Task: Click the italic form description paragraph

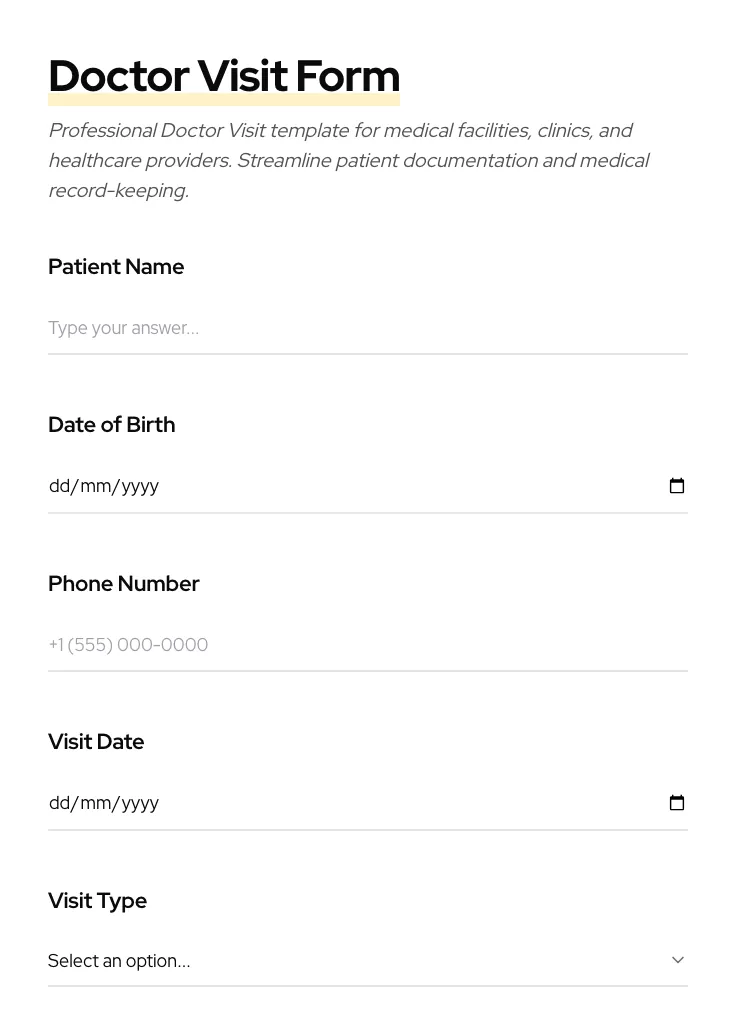Action: pos(350,160)
